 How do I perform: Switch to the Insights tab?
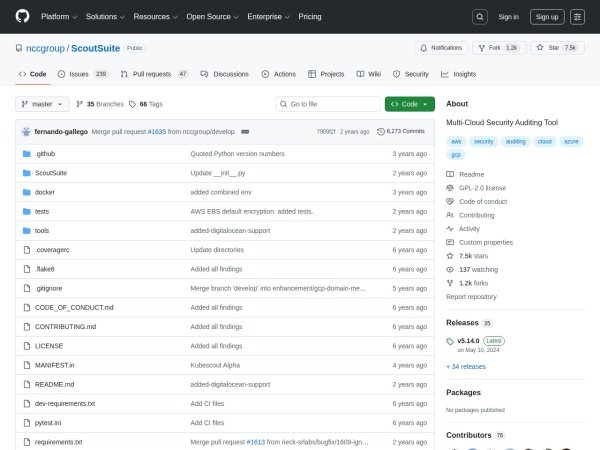click(x=458, y=74)
